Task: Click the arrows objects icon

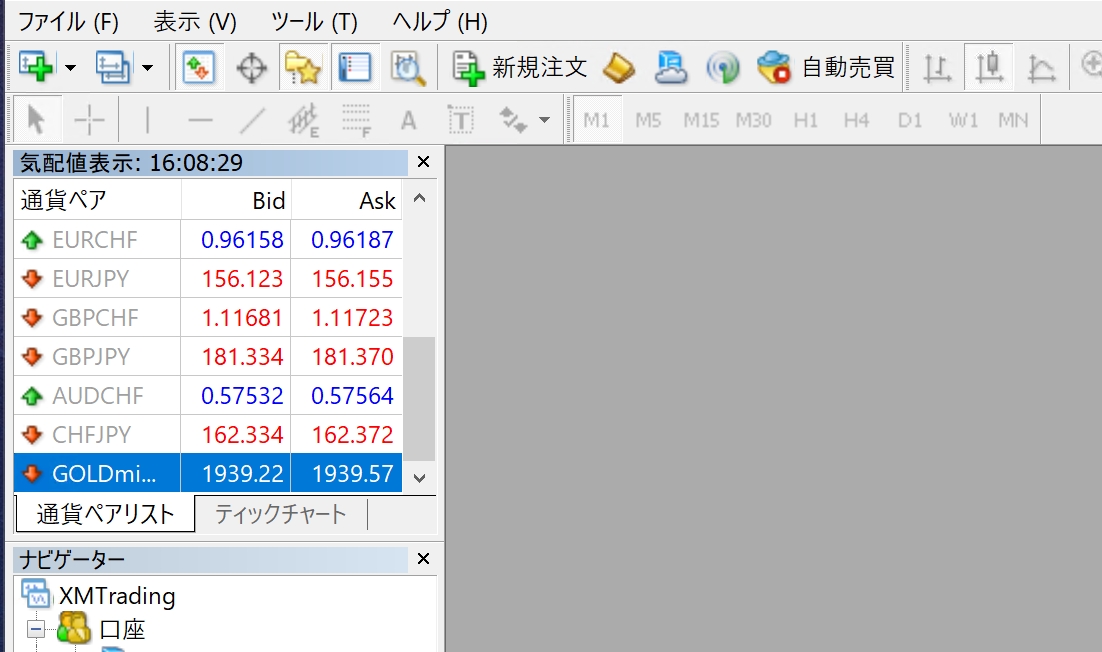Action: pos(513,120)
